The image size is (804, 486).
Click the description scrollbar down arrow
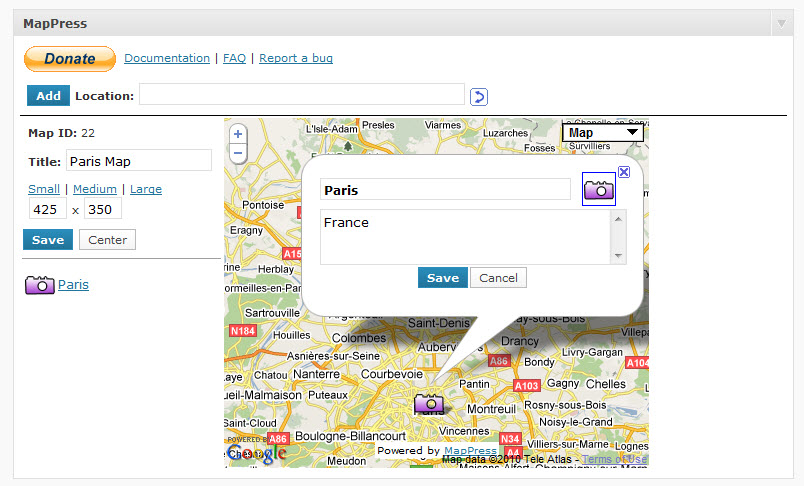(x=618, y=255)
